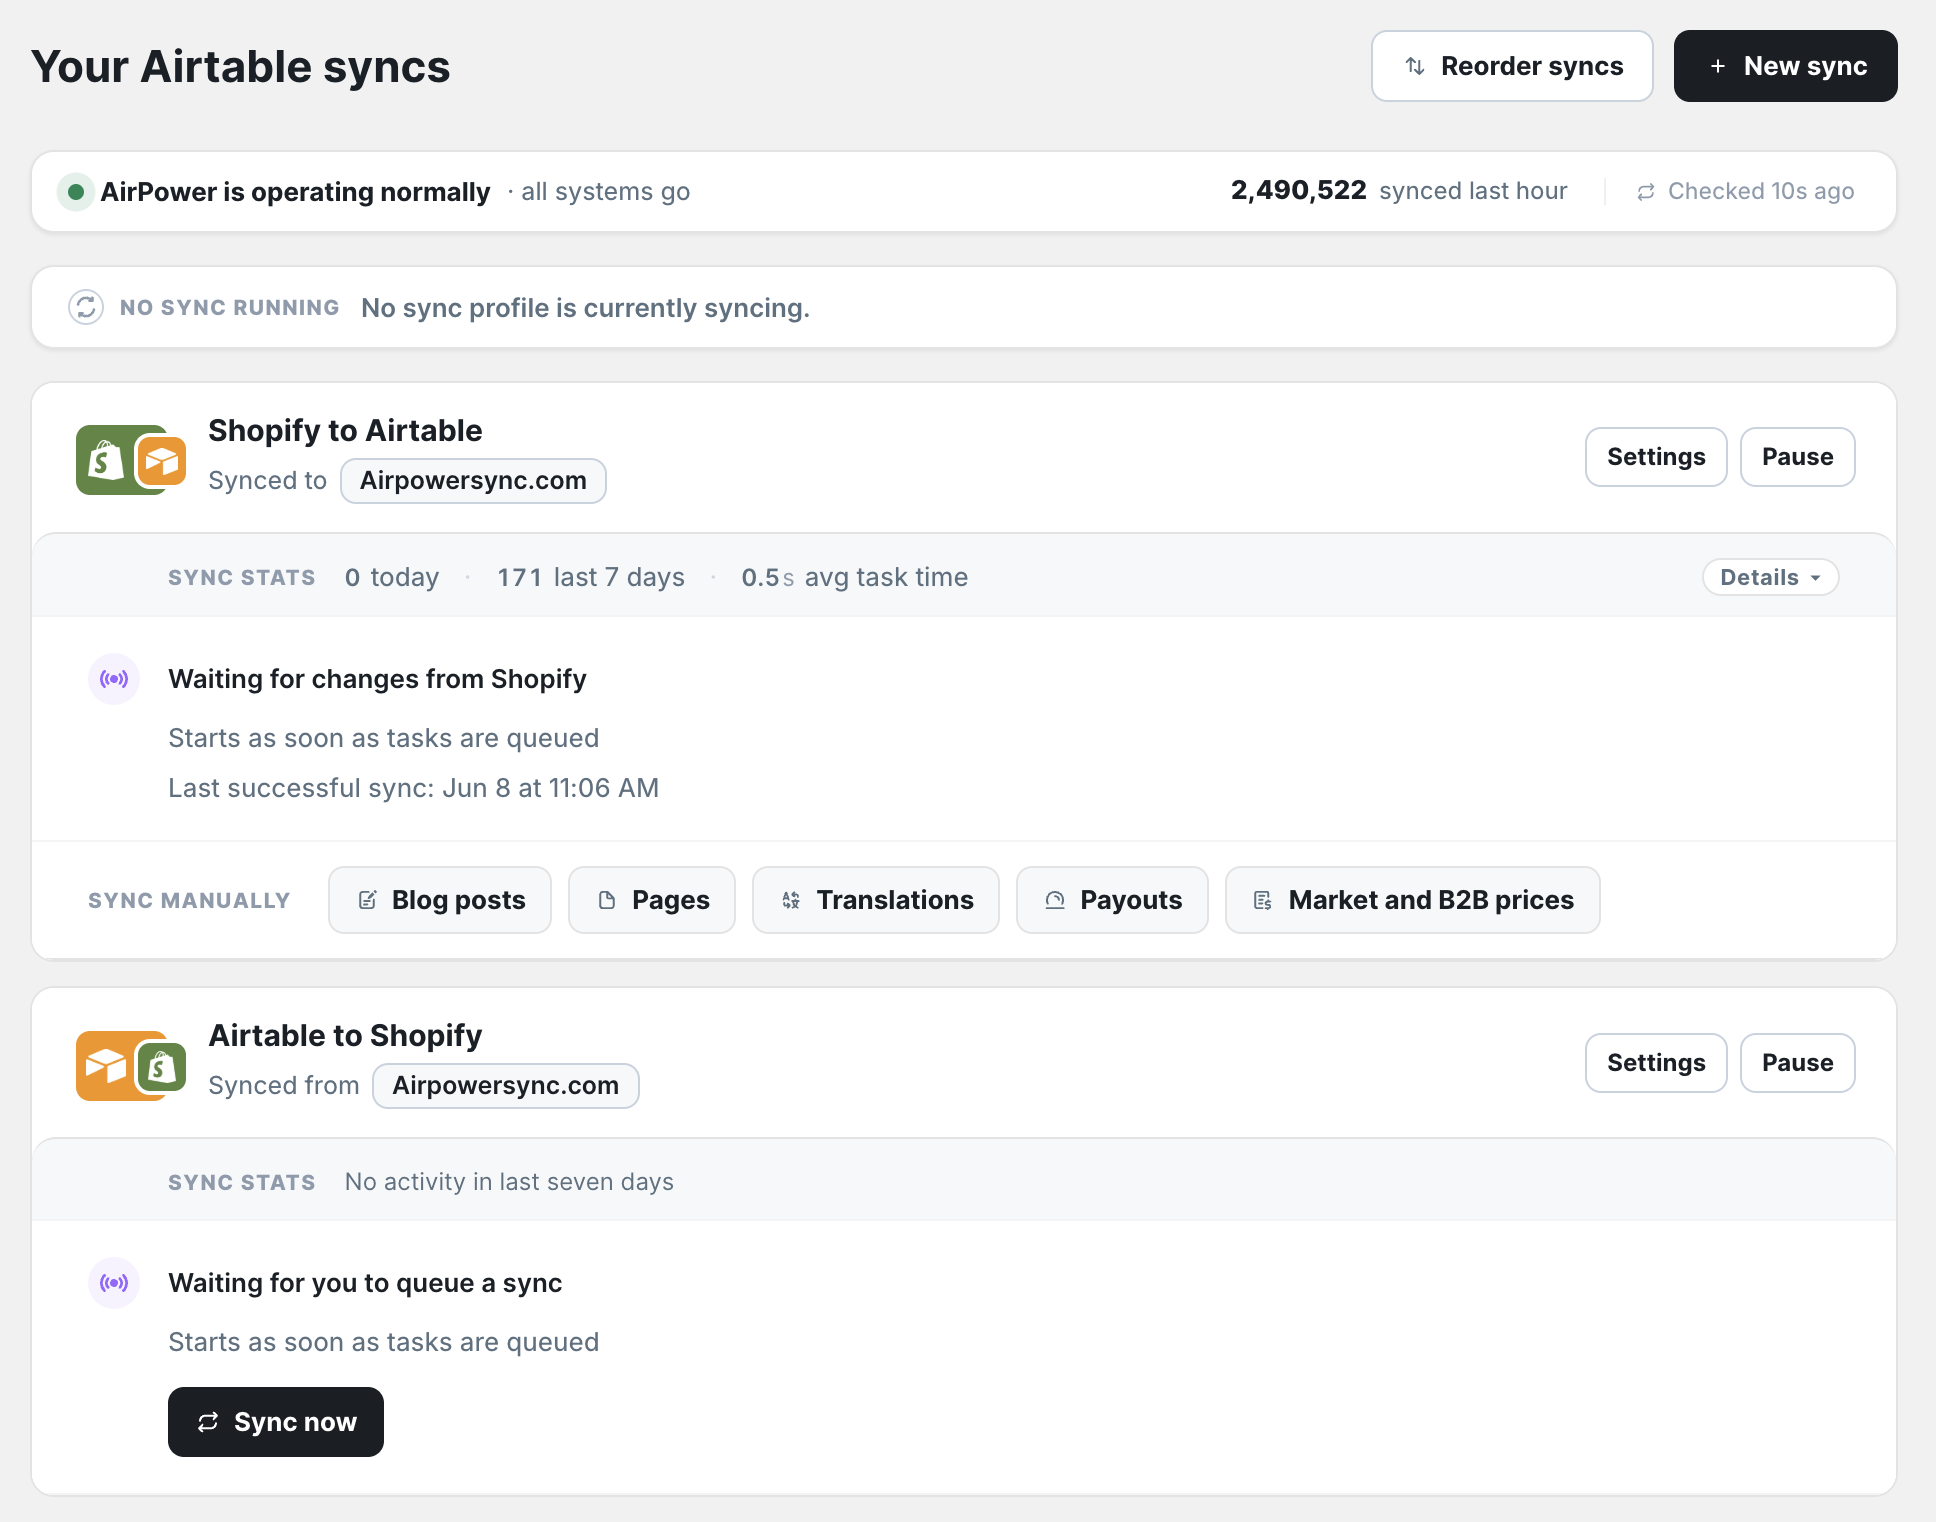Click Waiting for changes from Shopify text
The image size is (1936, 1522).
[x=377, y=679]
